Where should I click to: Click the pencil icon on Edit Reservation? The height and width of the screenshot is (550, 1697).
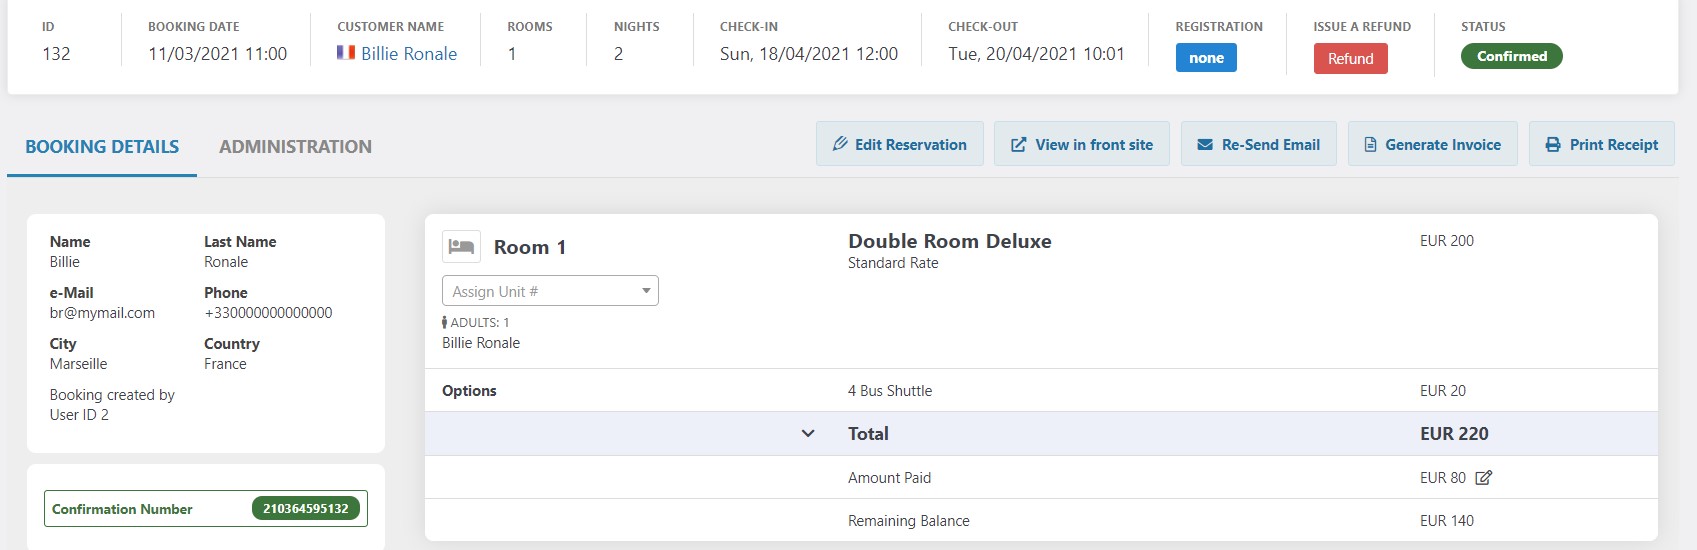pos(840,144)
